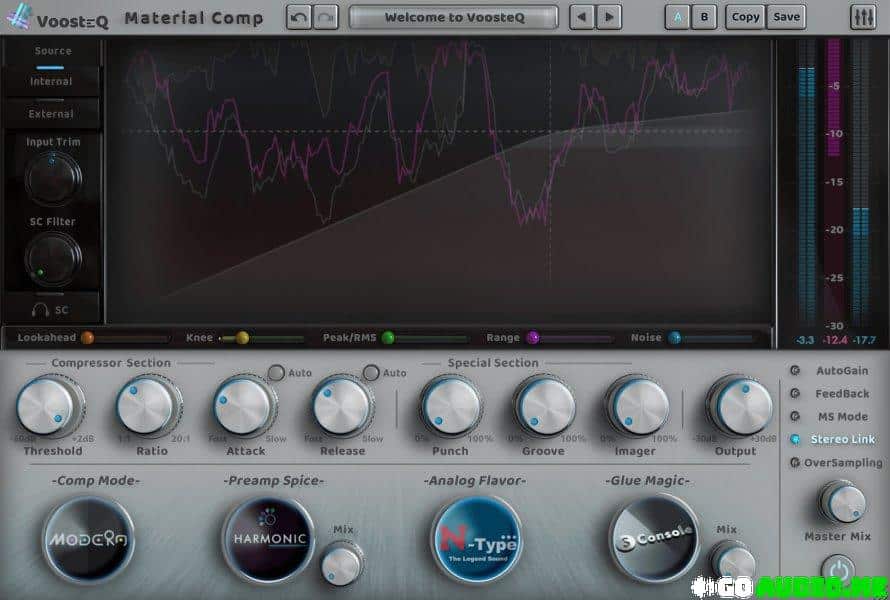
Task: Click the Glue Magic Mix knob
Action: point(733,563)
